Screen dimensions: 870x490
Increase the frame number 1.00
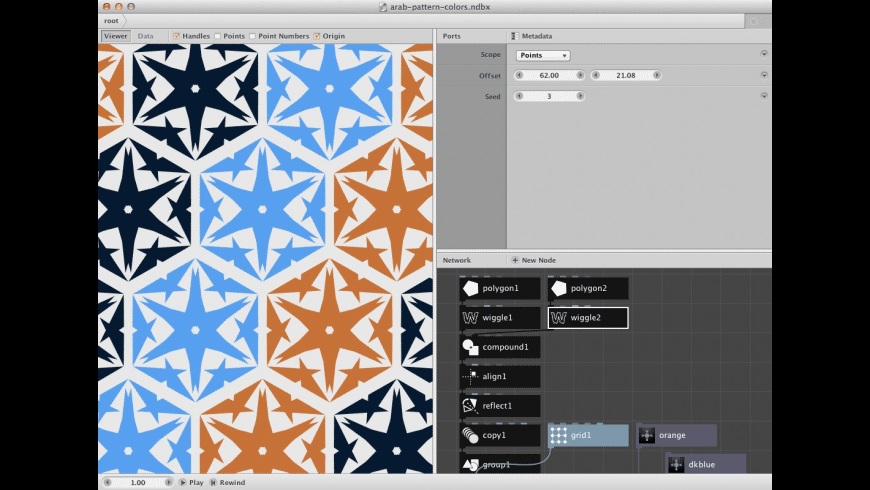pos(168,483)
